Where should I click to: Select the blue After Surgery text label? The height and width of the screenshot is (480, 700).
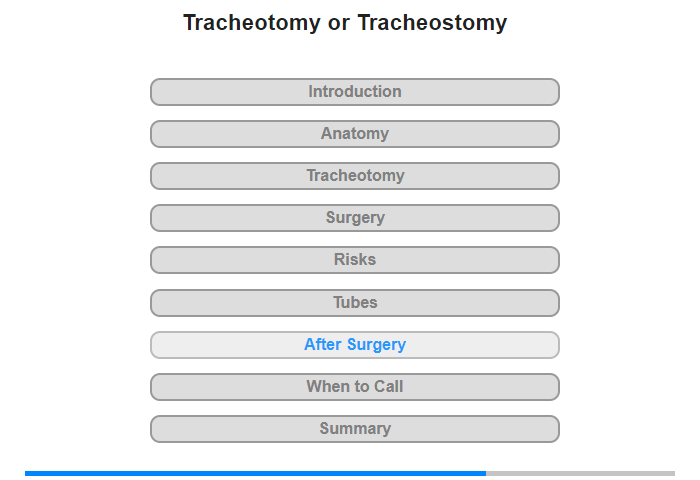[x=355, y=345]
